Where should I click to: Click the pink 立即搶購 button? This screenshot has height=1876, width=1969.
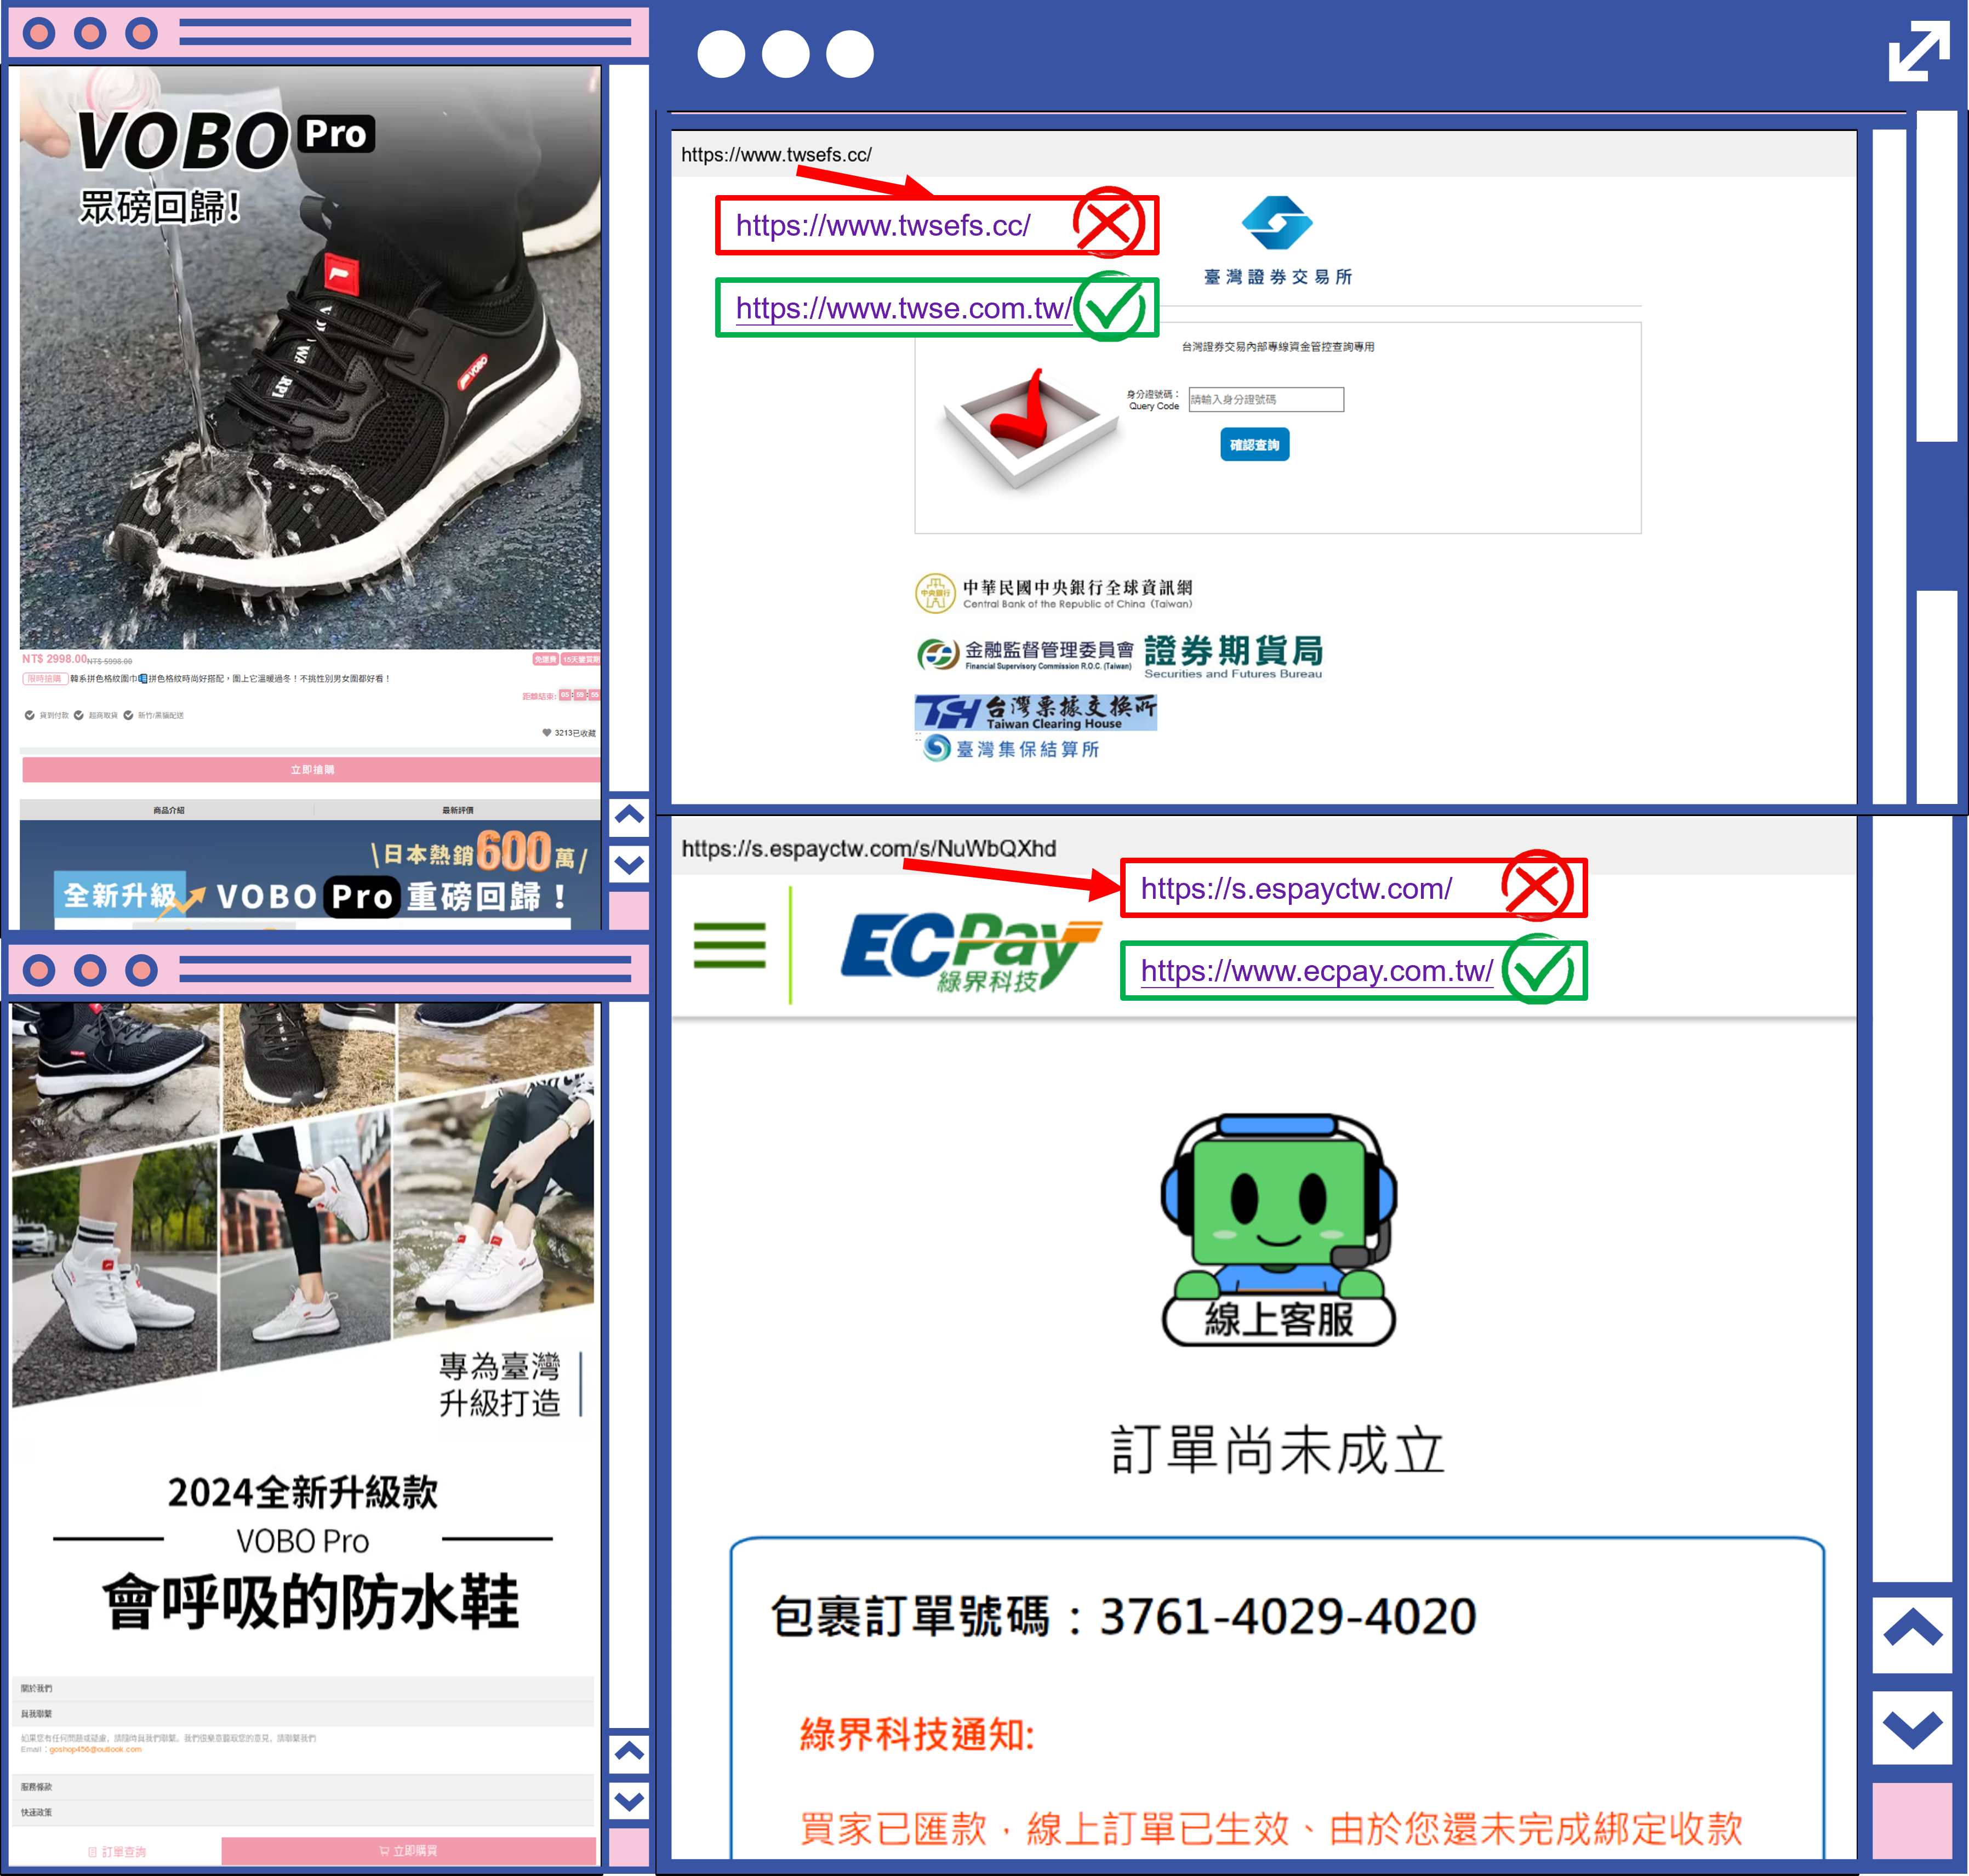pos(311,769)
